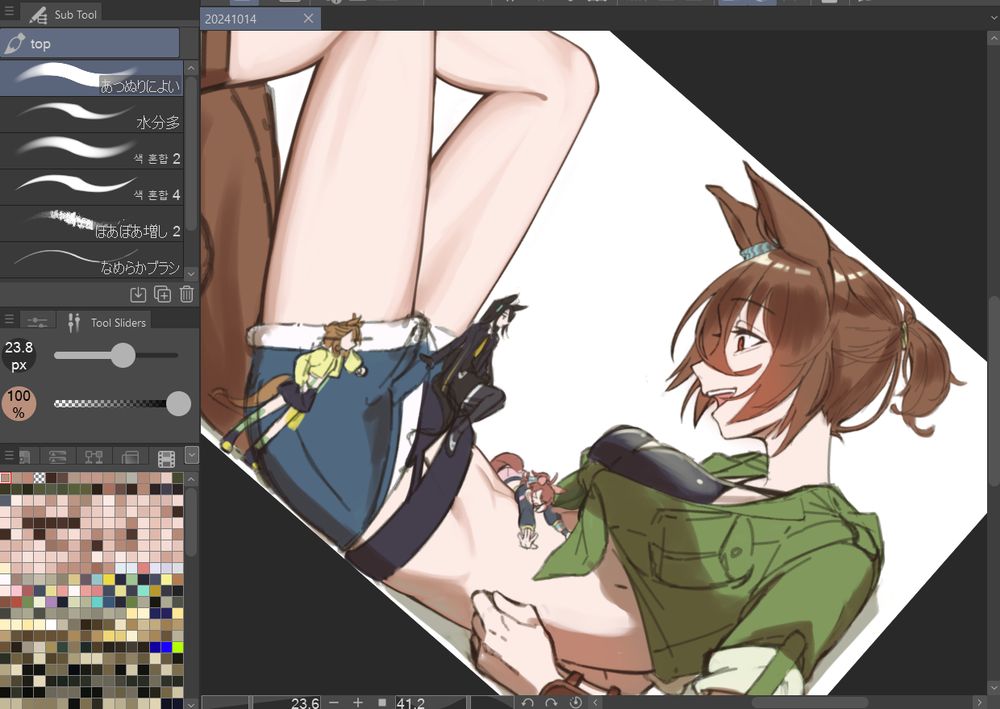Pick the transparent checkerboard swatch

pyautogui.click(x=40, y=478)
